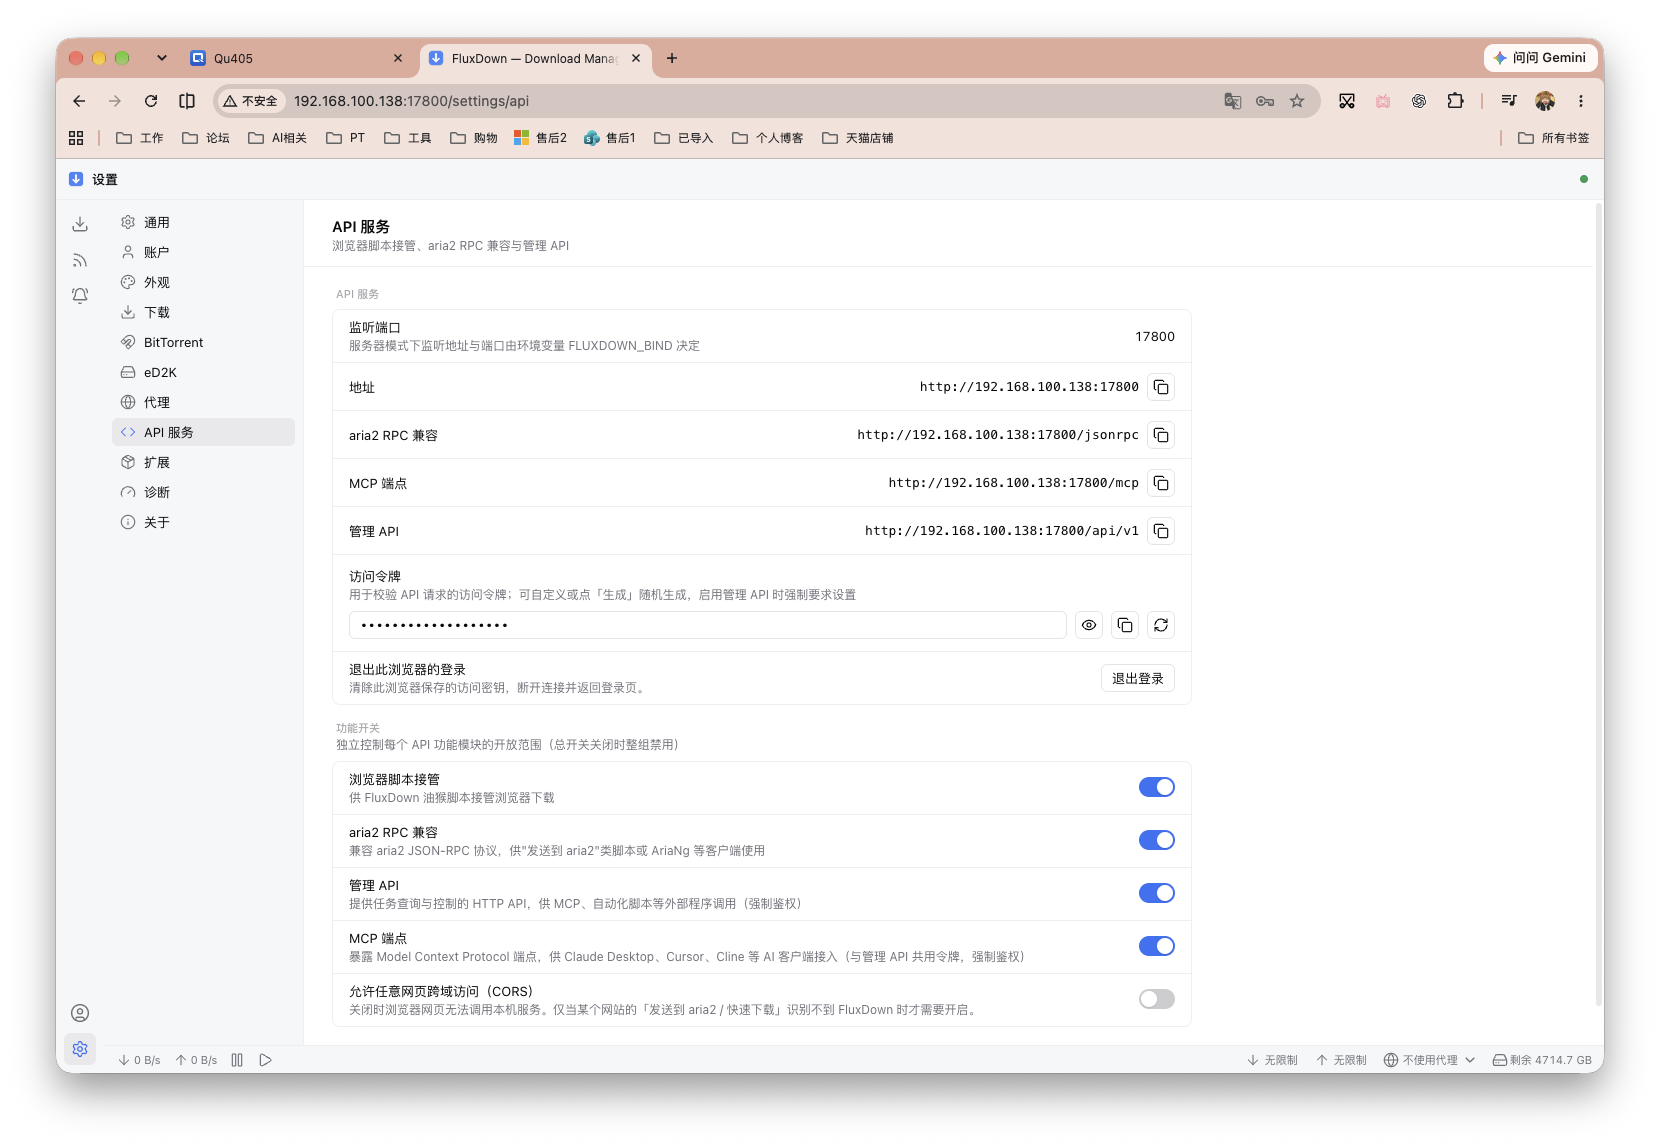
Task: Open 不使用代理 proxy dropdown
Action: tap(1430, 1060)
